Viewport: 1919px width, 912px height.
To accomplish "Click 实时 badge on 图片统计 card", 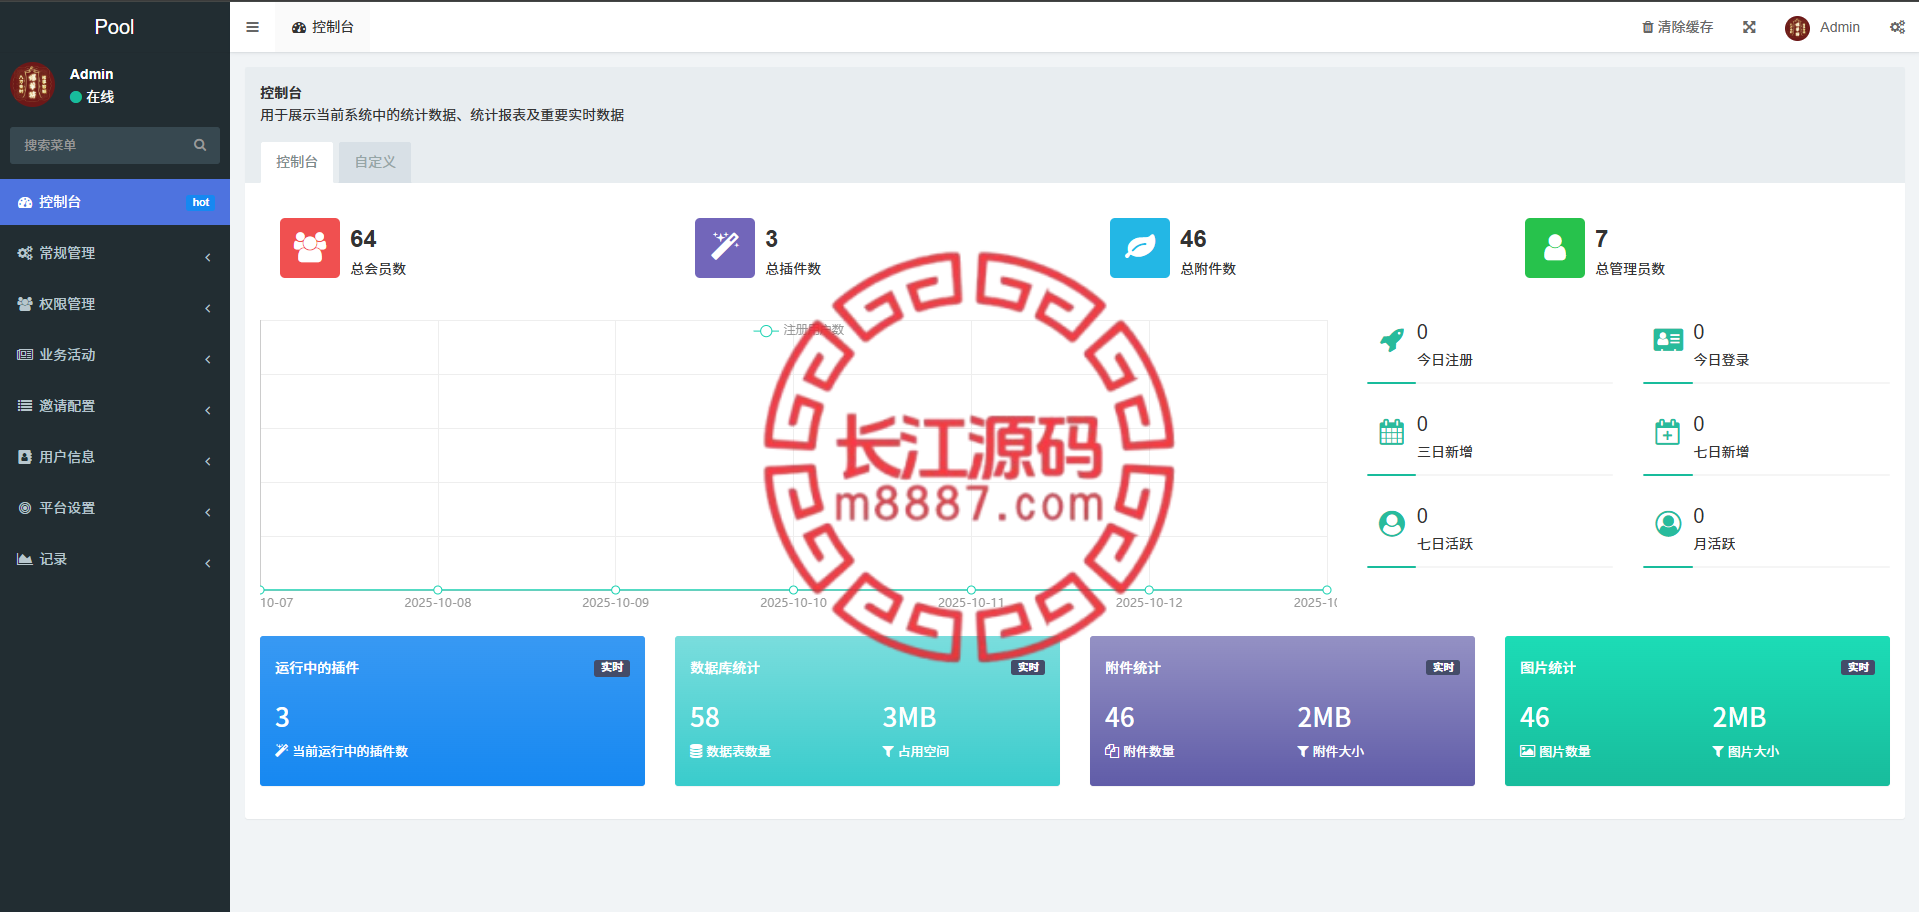I will (1858, 668).
